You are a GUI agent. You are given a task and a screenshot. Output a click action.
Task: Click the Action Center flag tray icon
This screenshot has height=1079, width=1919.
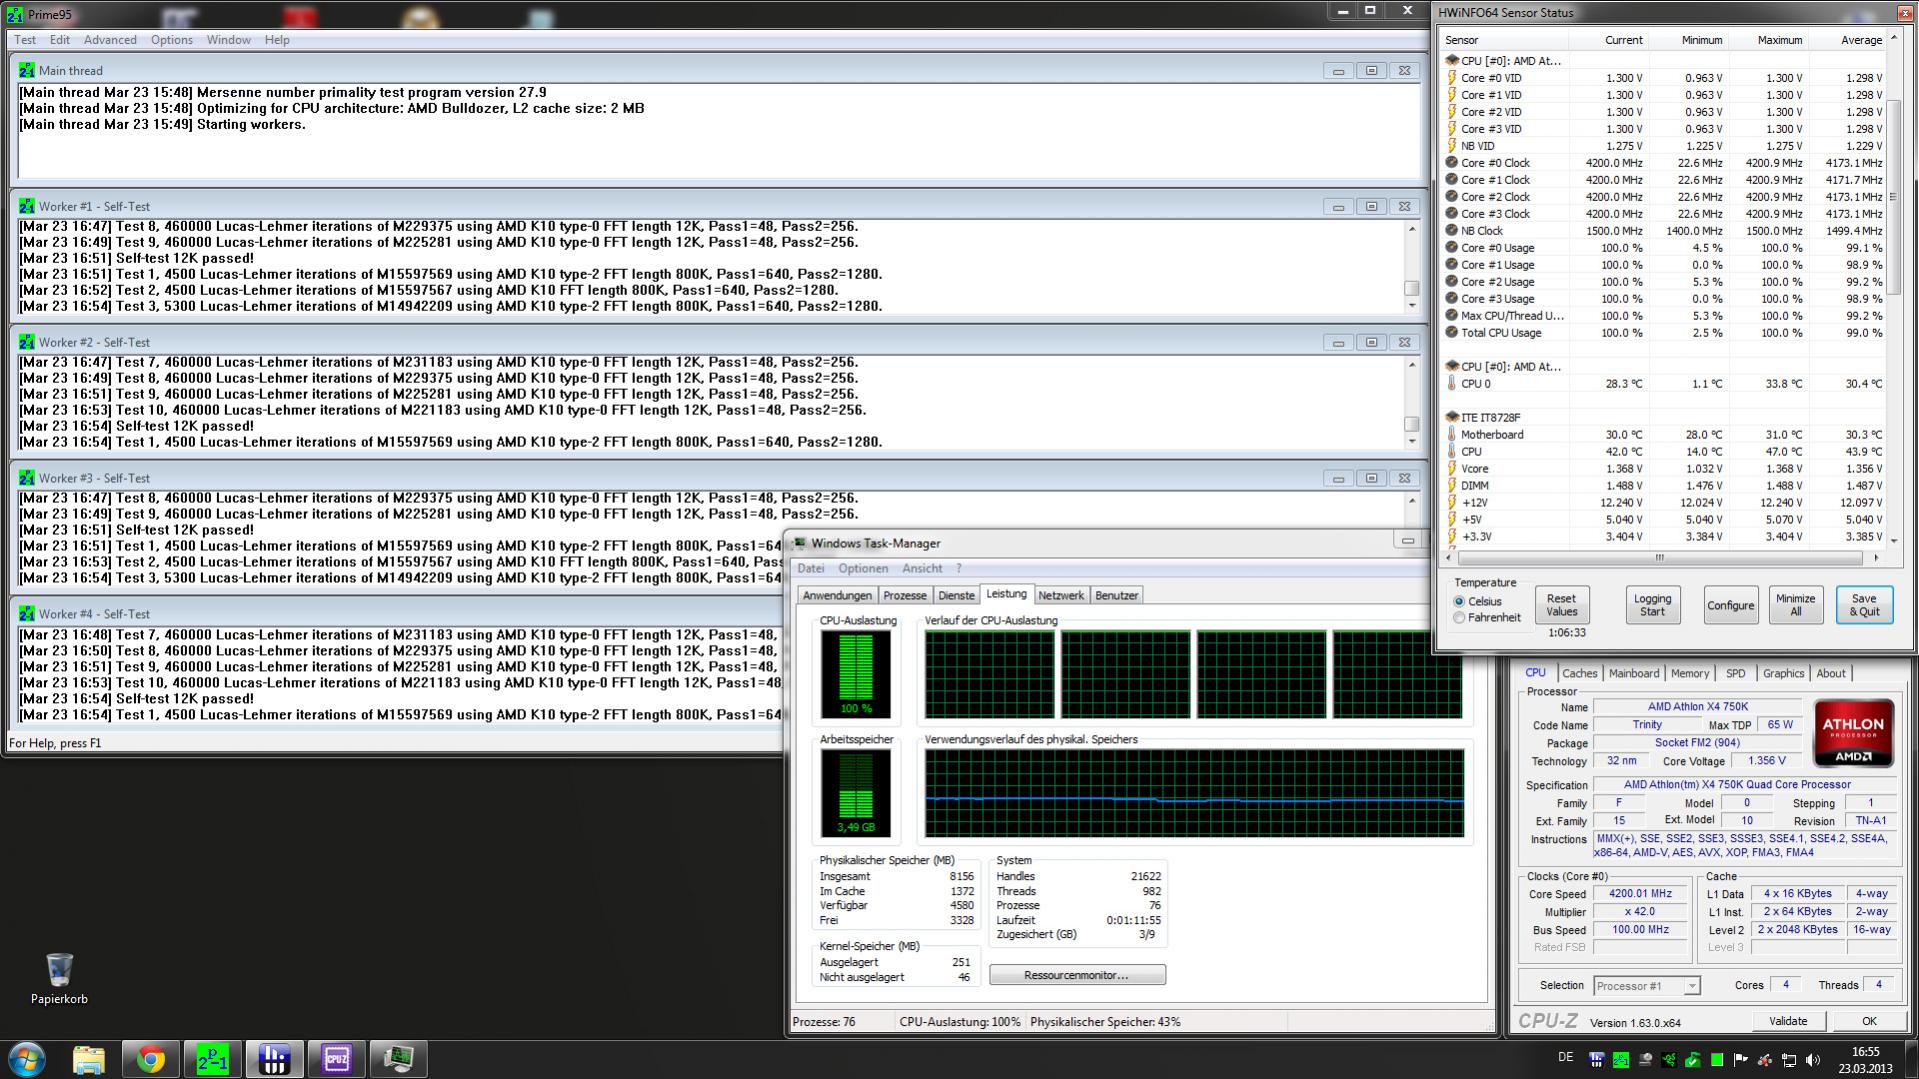1741,1059
